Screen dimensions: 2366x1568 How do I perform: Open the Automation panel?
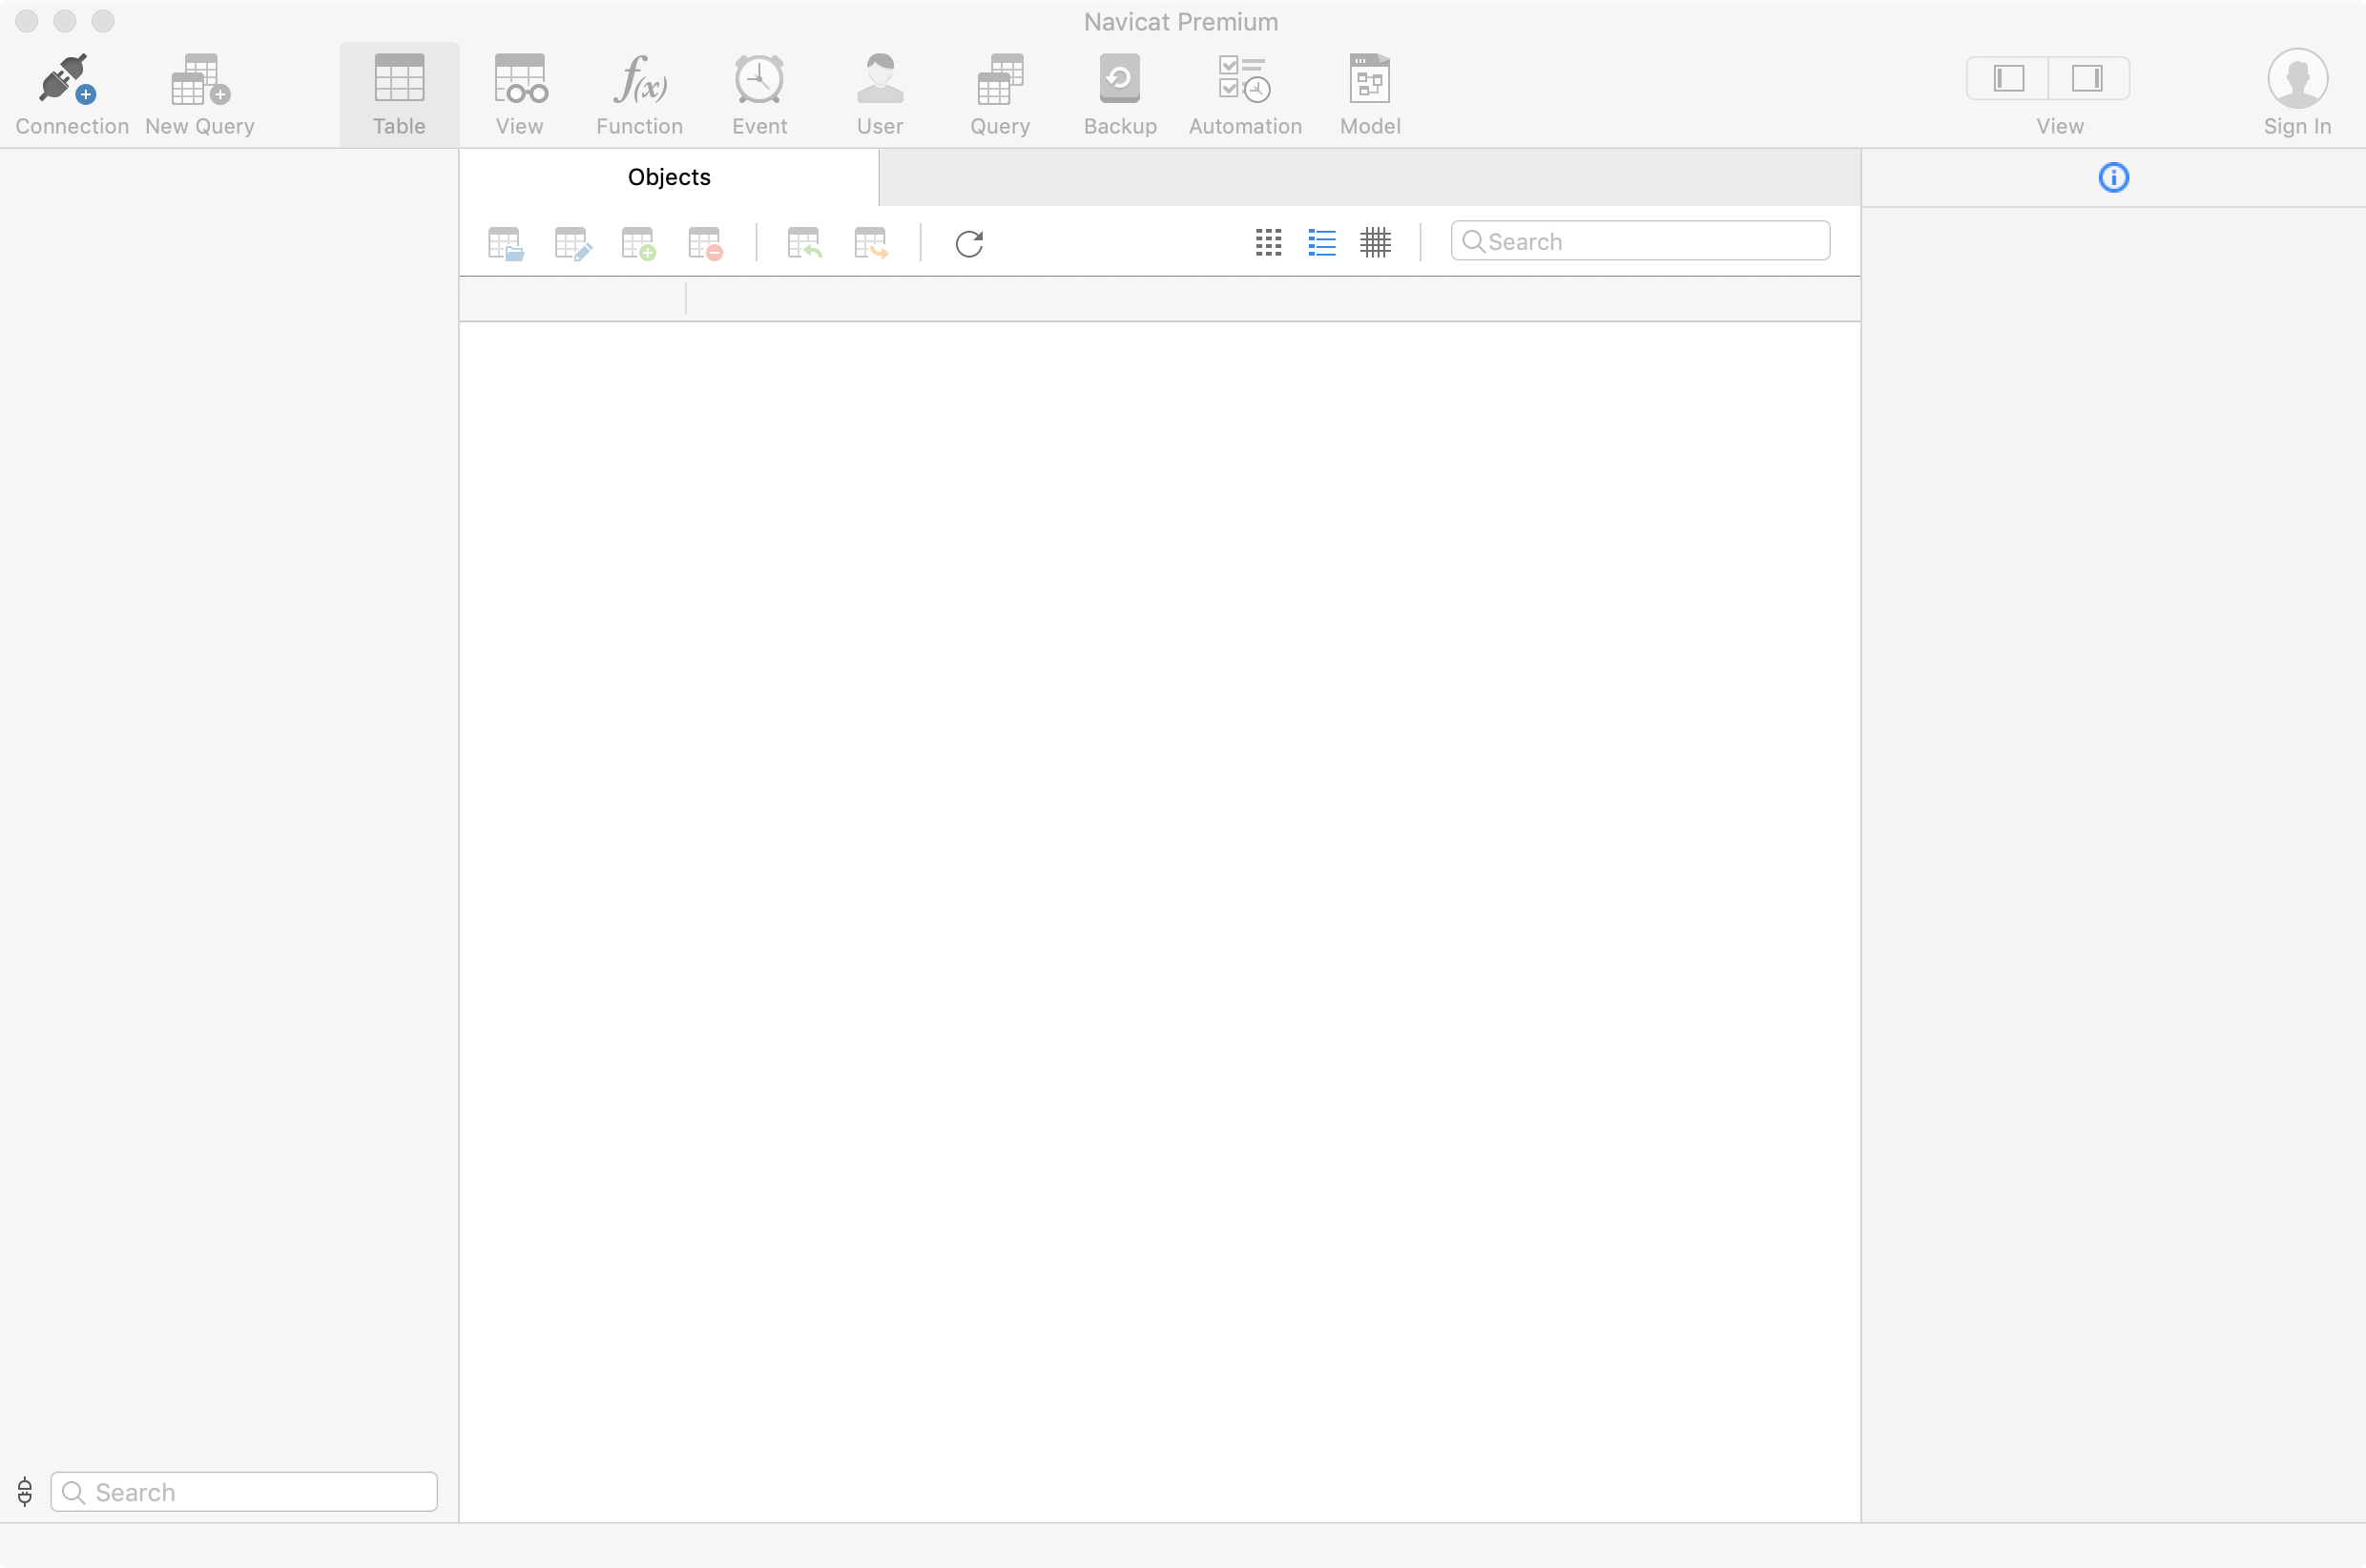pyautogui.click(x=1244, y=90)
